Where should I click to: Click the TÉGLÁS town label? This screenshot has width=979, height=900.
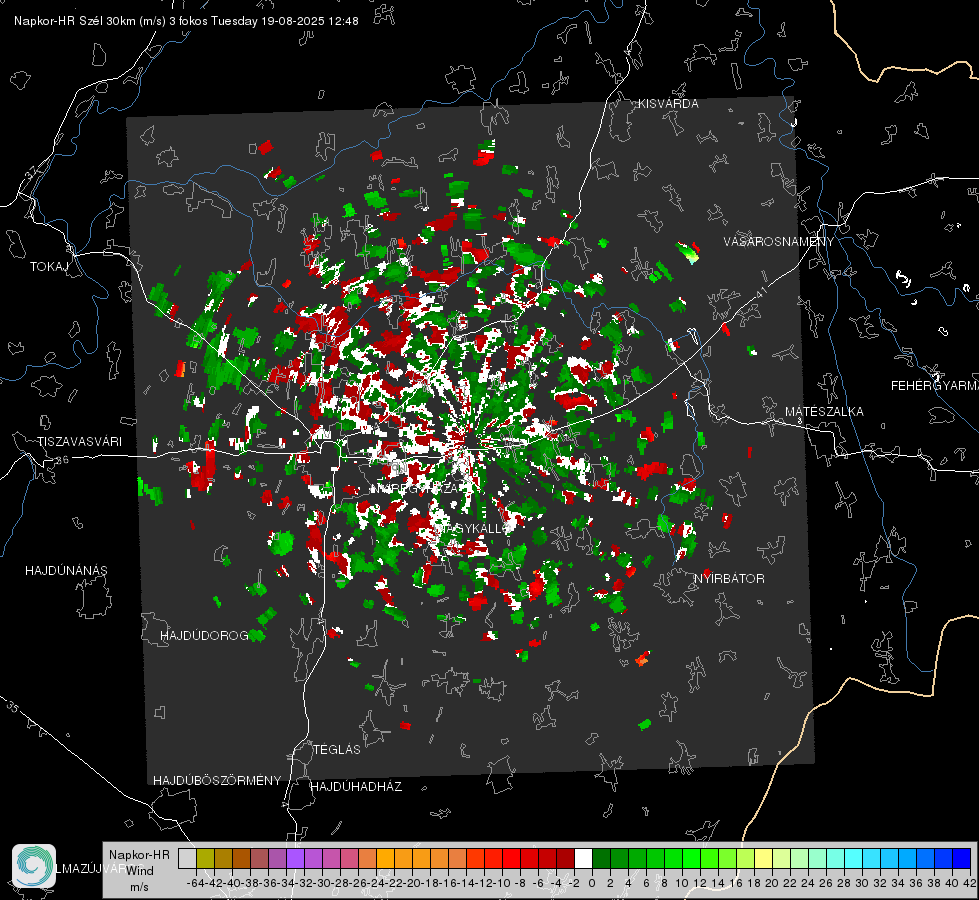pos(337,750)
